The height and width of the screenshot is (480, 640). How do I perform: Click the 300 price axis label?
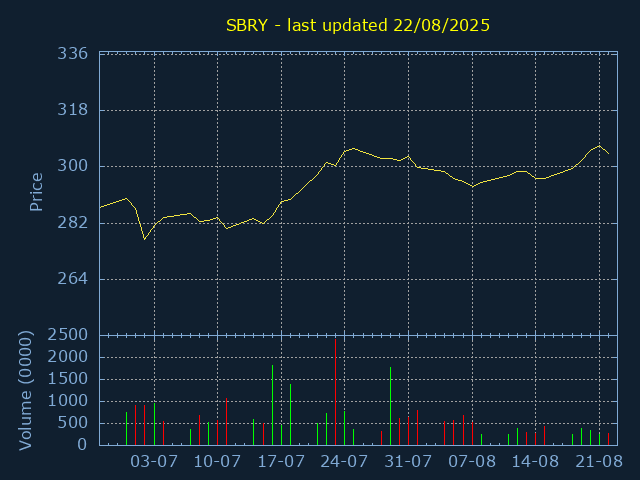[73, 166]
